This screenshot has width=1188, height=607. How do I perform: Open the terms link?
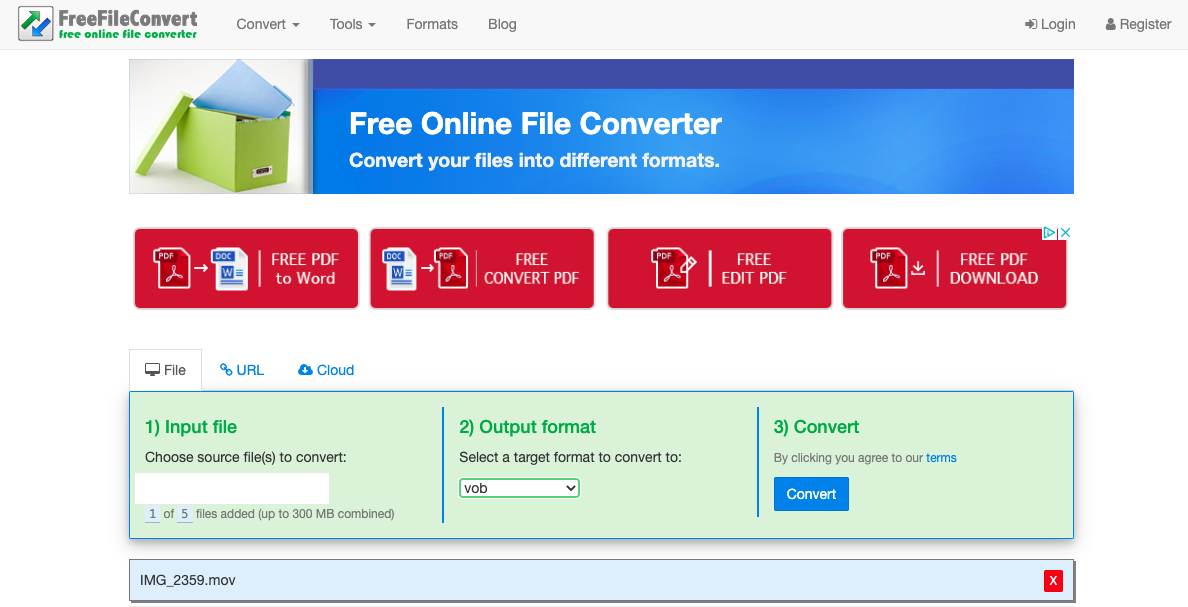click(941, 458)
